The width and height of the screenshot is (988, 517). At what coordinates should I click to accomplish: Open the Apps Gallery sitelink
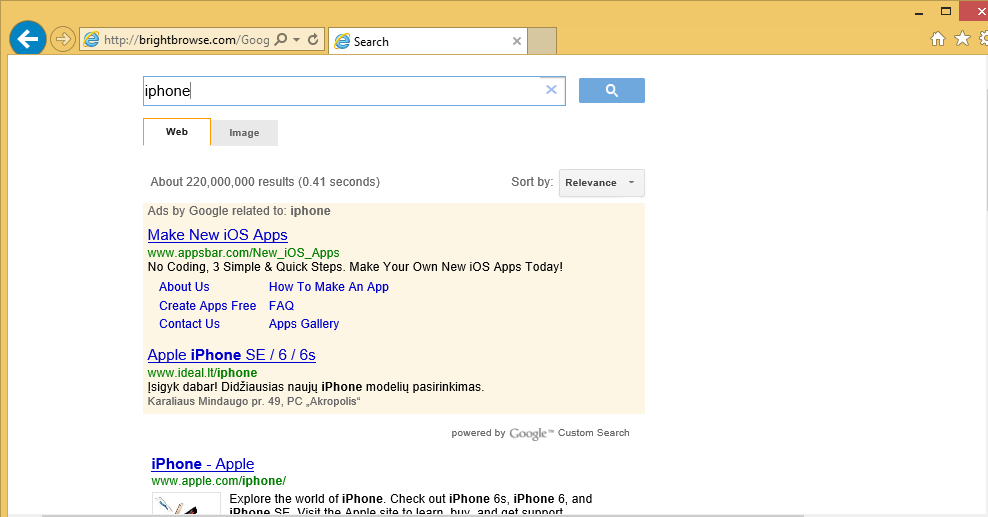[303, 324]
